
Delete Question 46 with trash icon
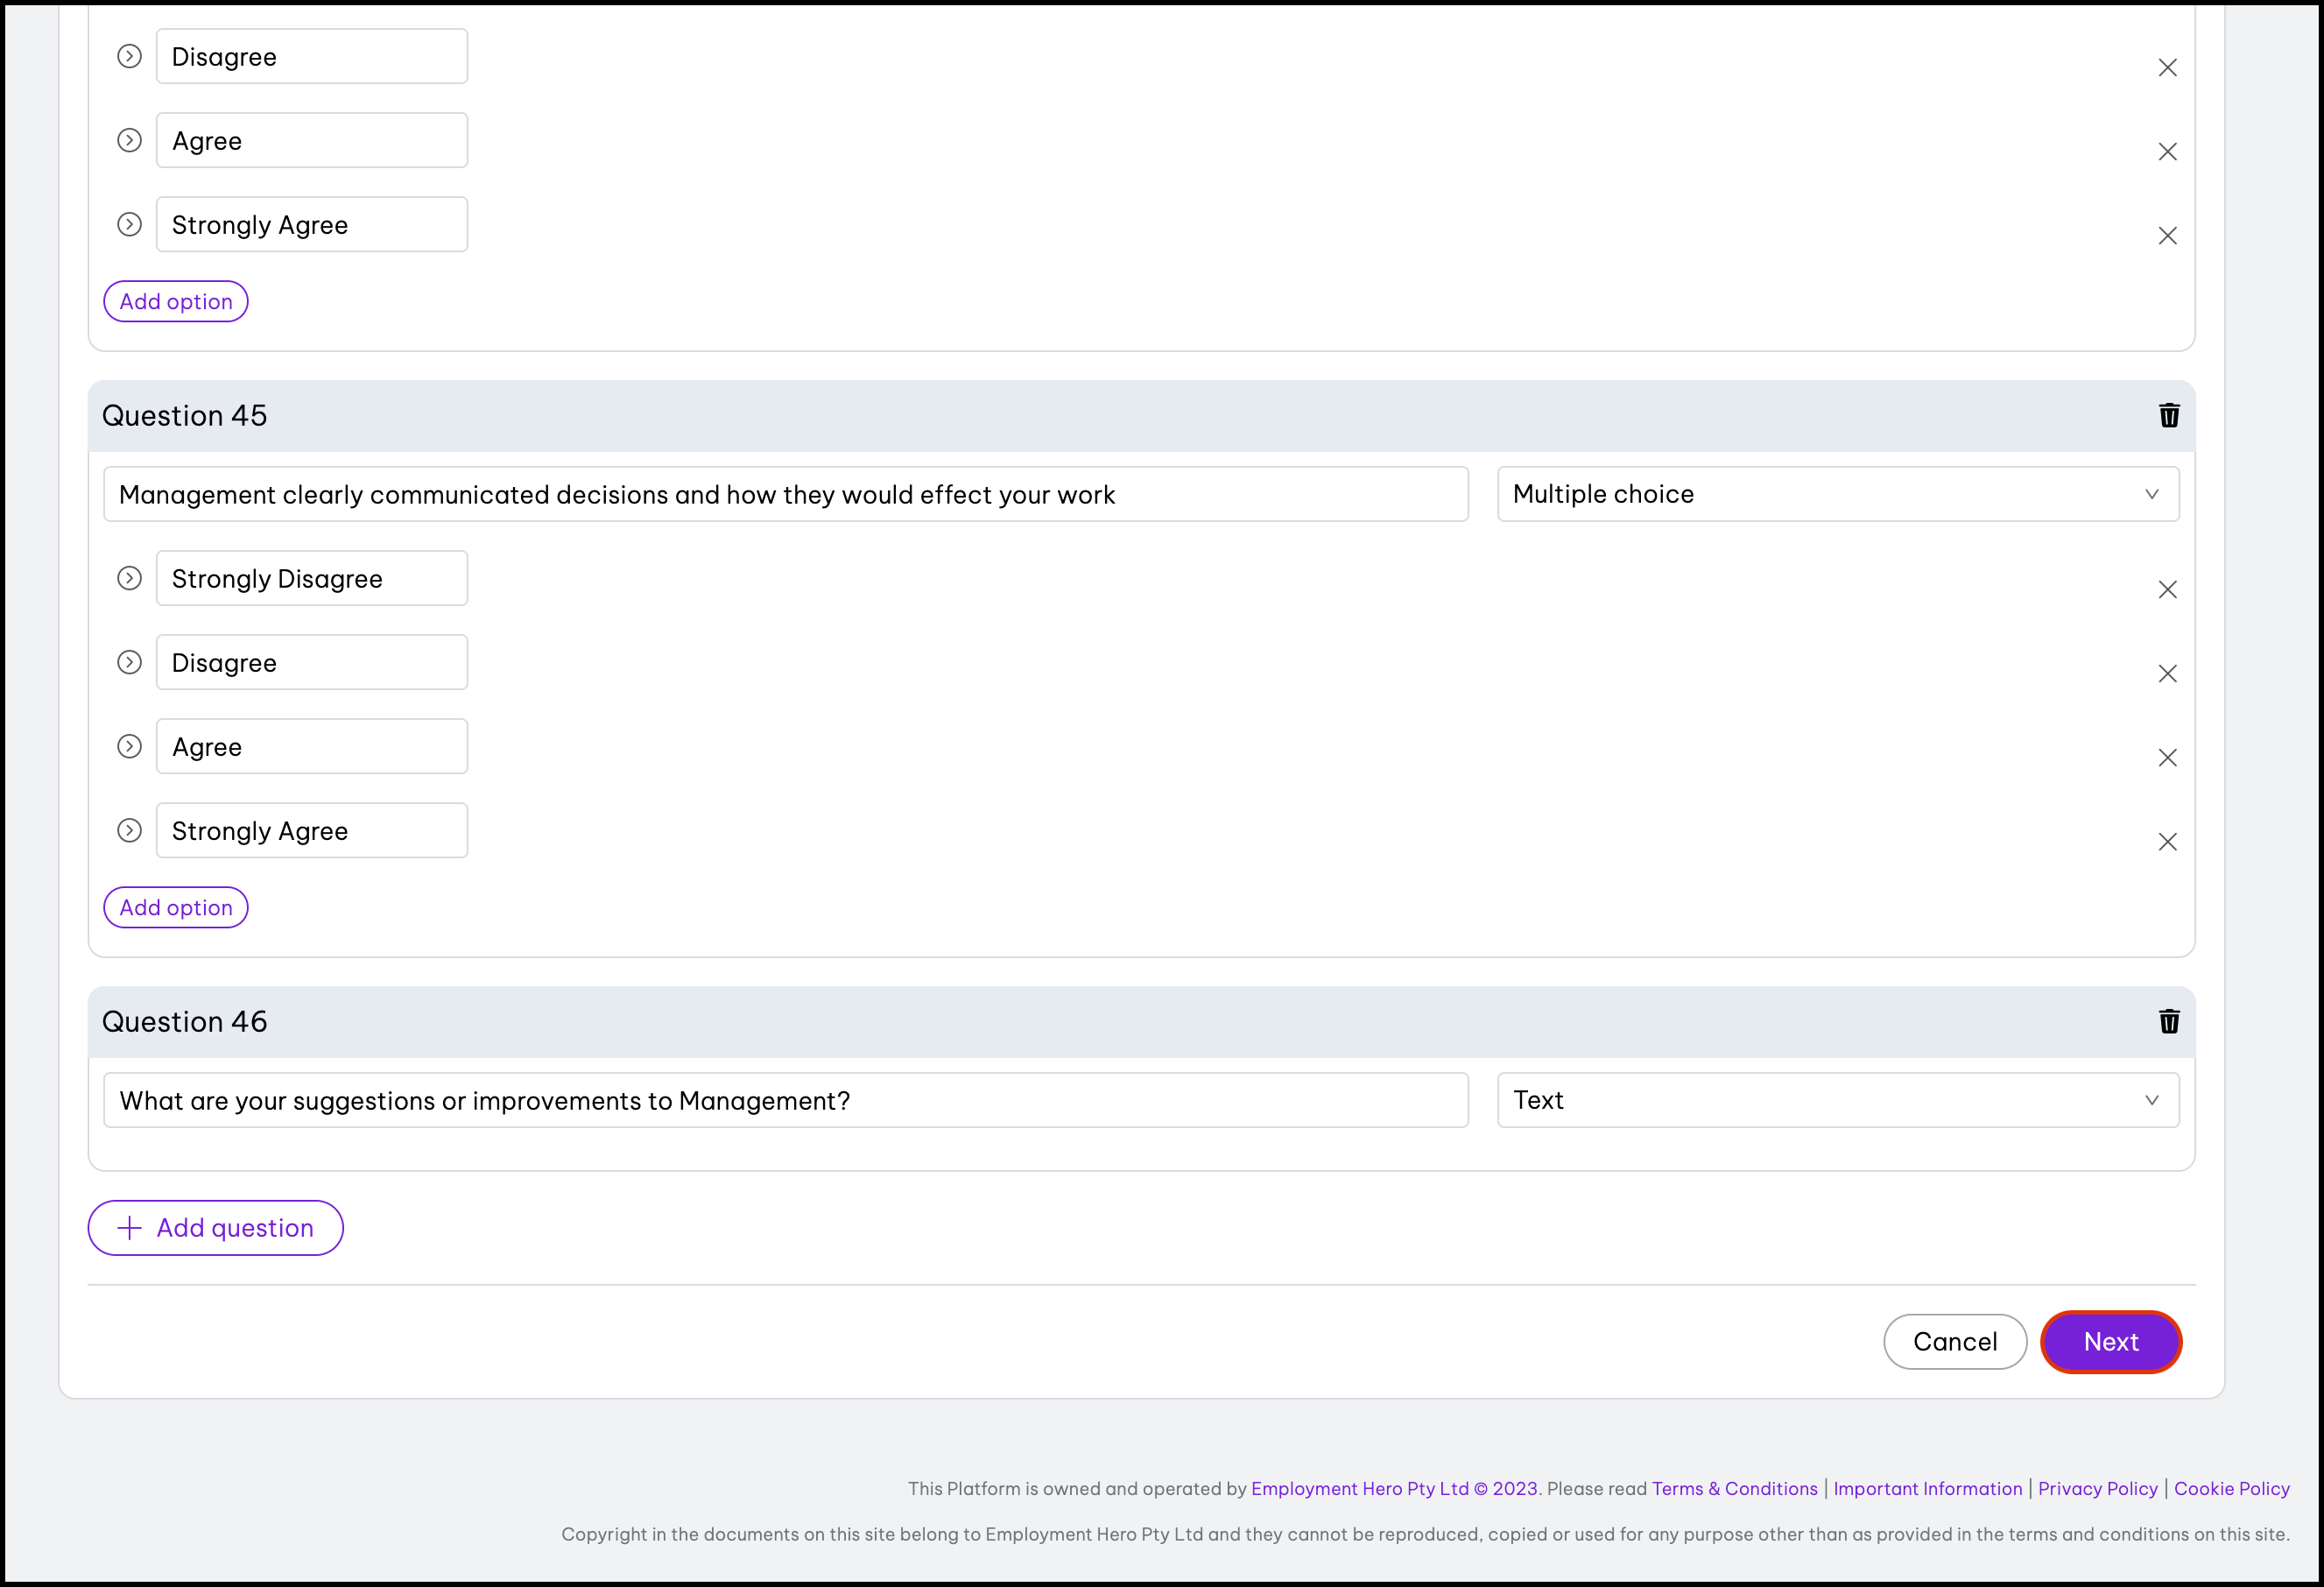point(2168,1022)
